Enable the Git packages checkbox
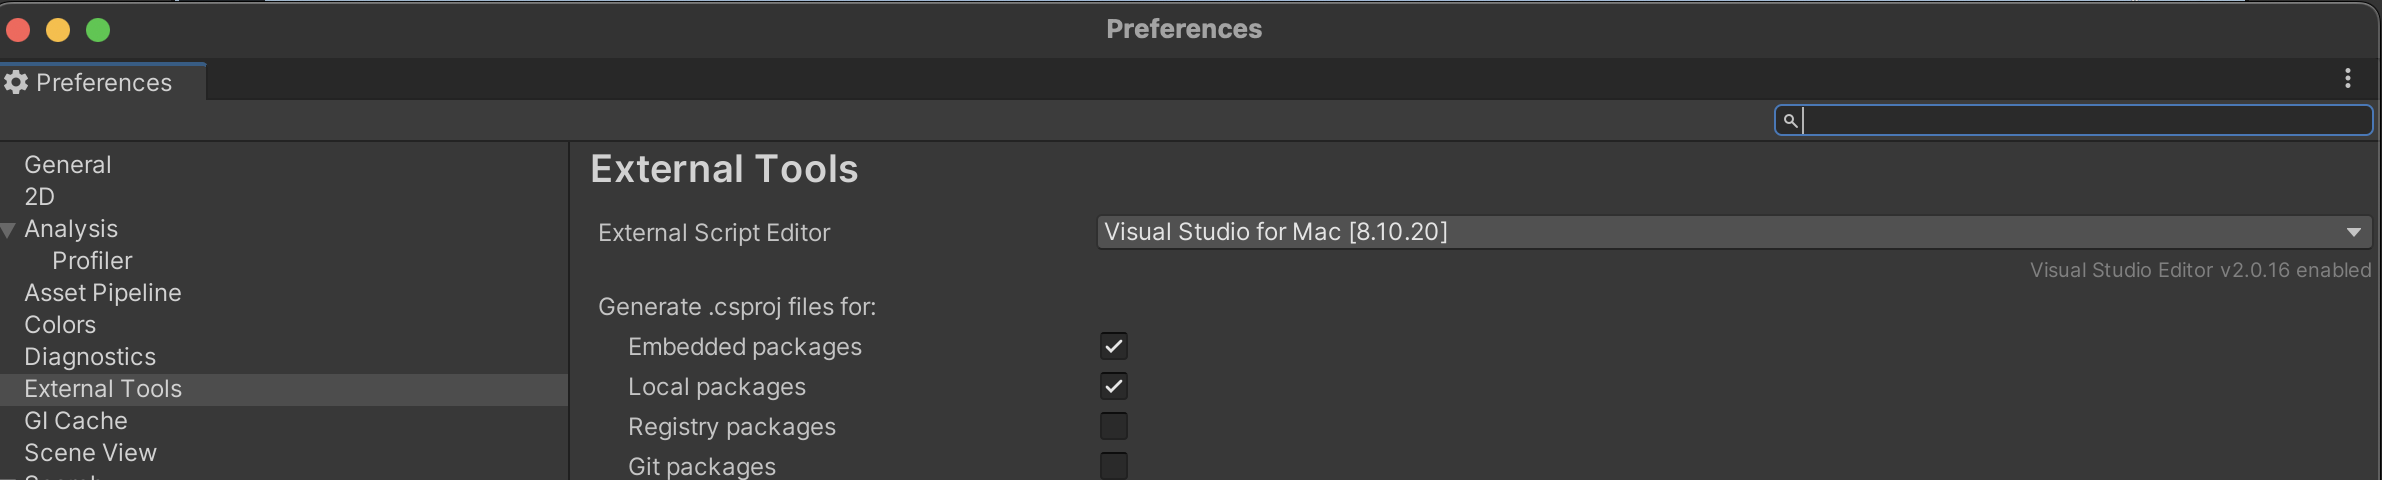2382x480 pixels. click(x=1113, y=466)
